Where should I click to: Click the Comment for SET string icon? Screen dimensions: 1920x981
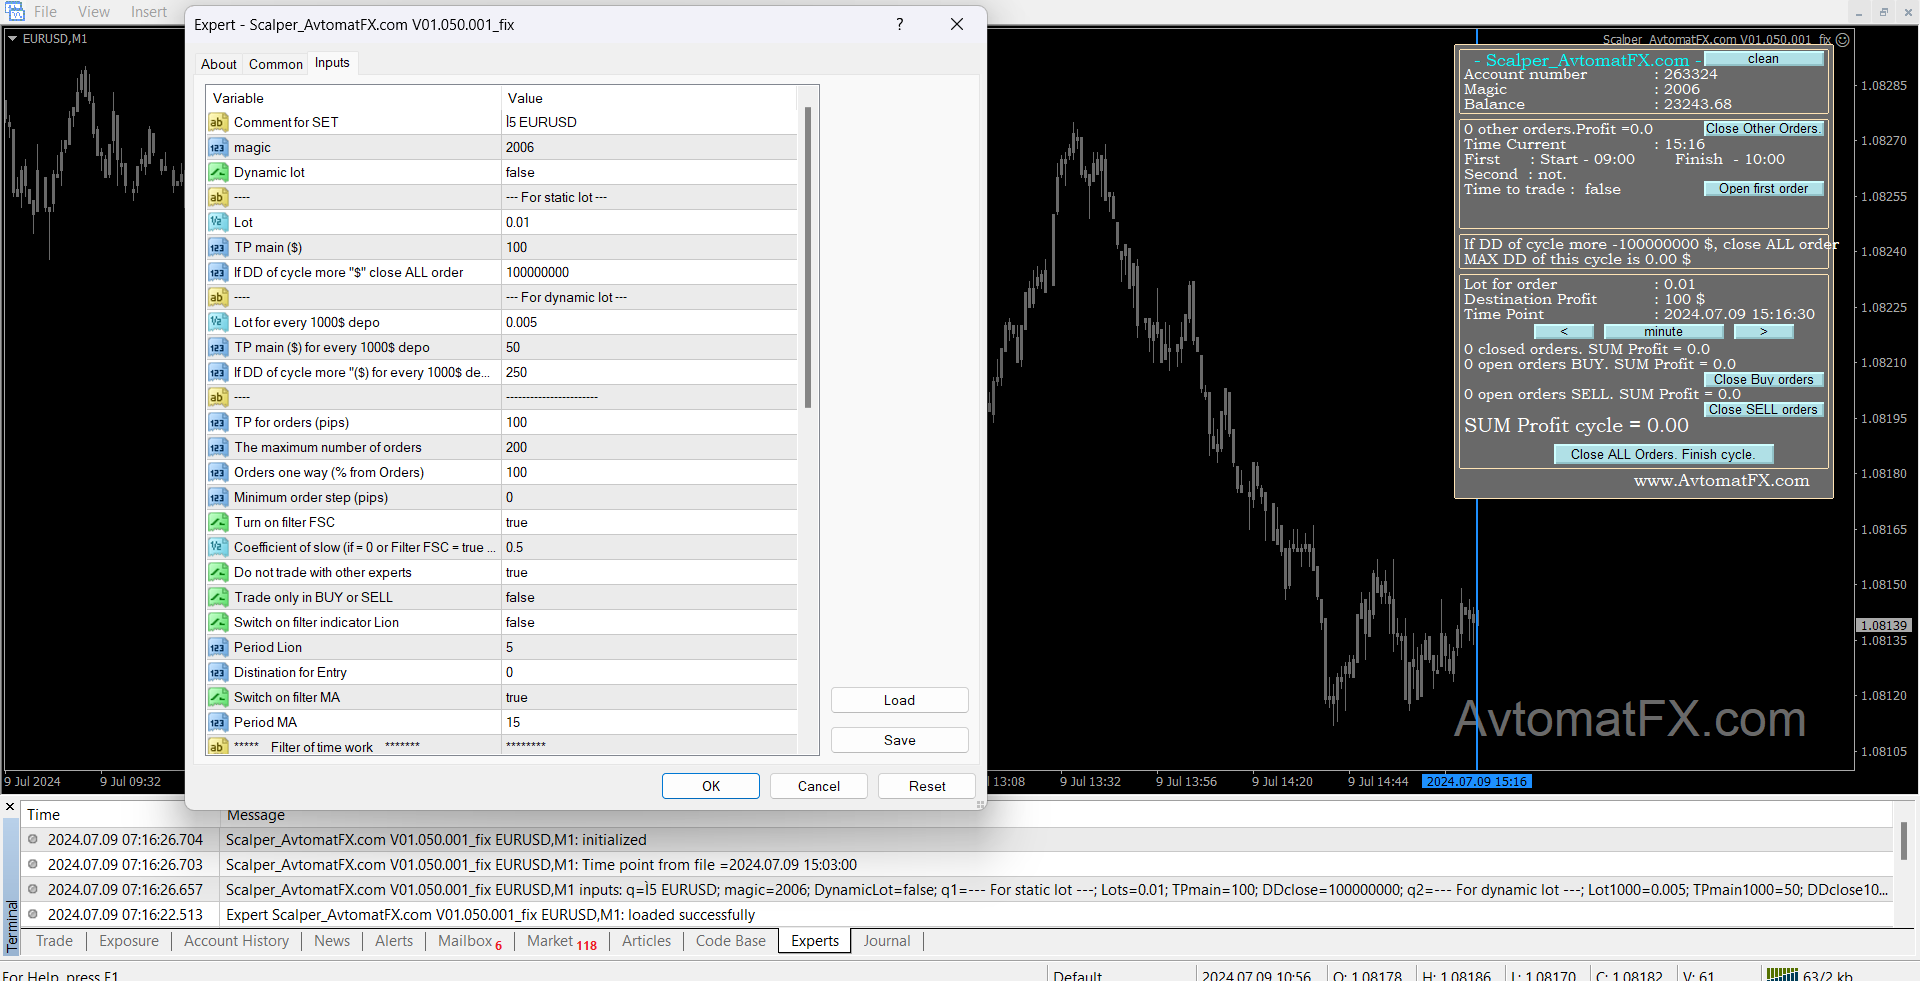[217, 122]
